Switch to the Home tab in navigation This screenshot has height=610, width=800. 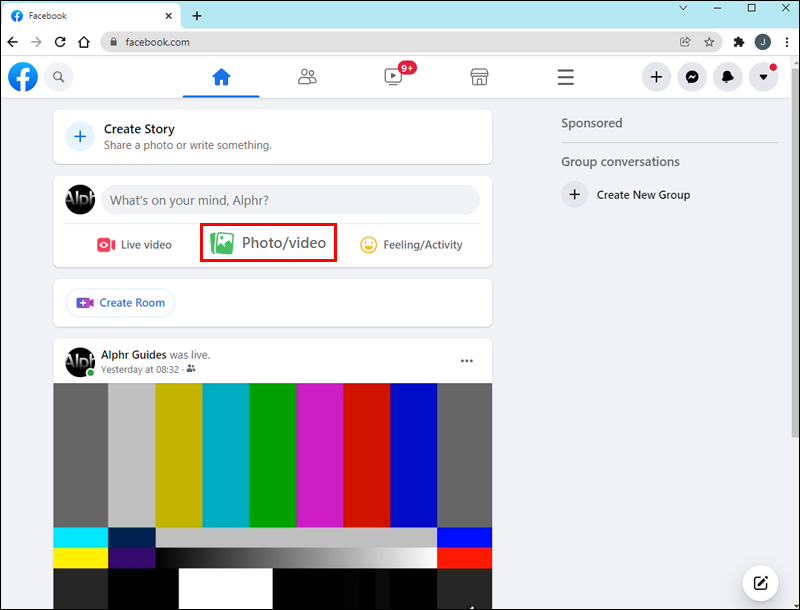pyautogui.click(x=221, y=77)
